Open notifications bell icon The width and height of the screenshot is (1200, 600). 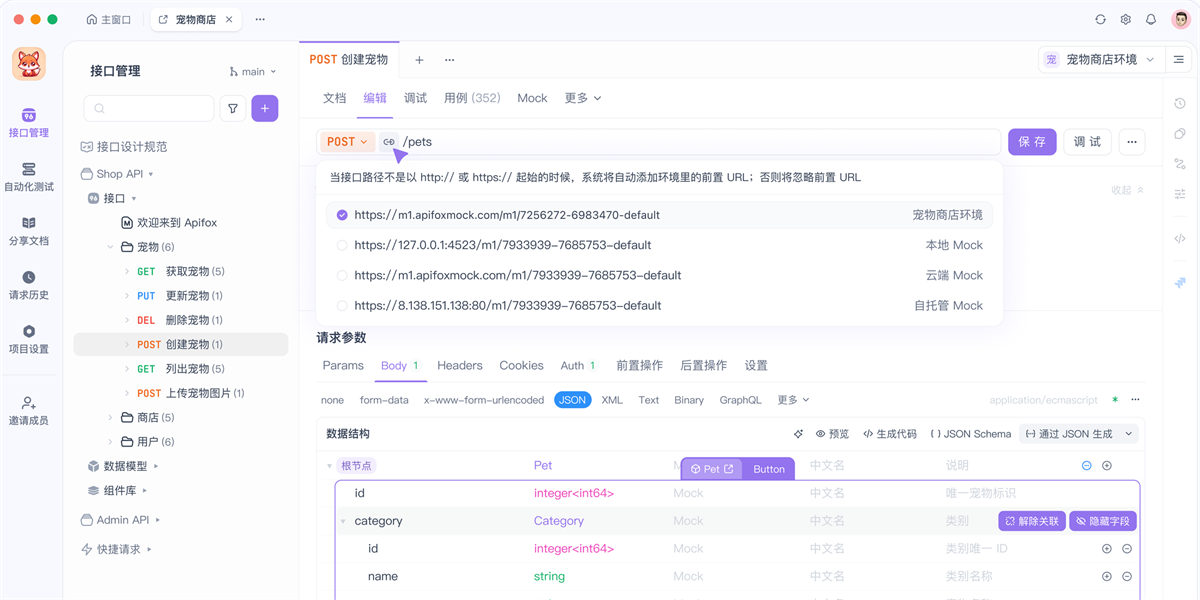pos(1151,19)
